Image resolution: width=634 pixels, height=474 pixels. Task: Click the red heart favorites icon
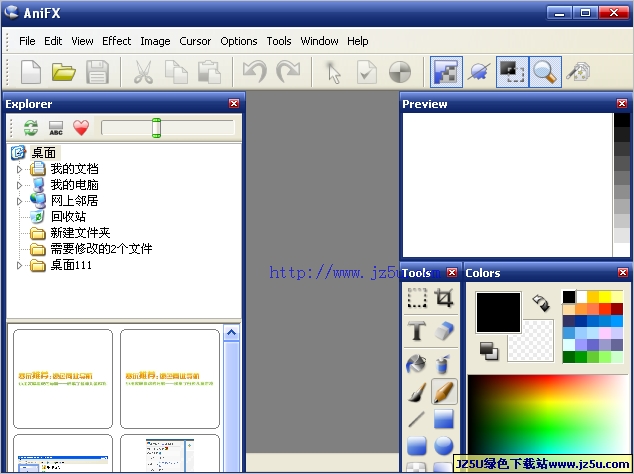(81, 128)
